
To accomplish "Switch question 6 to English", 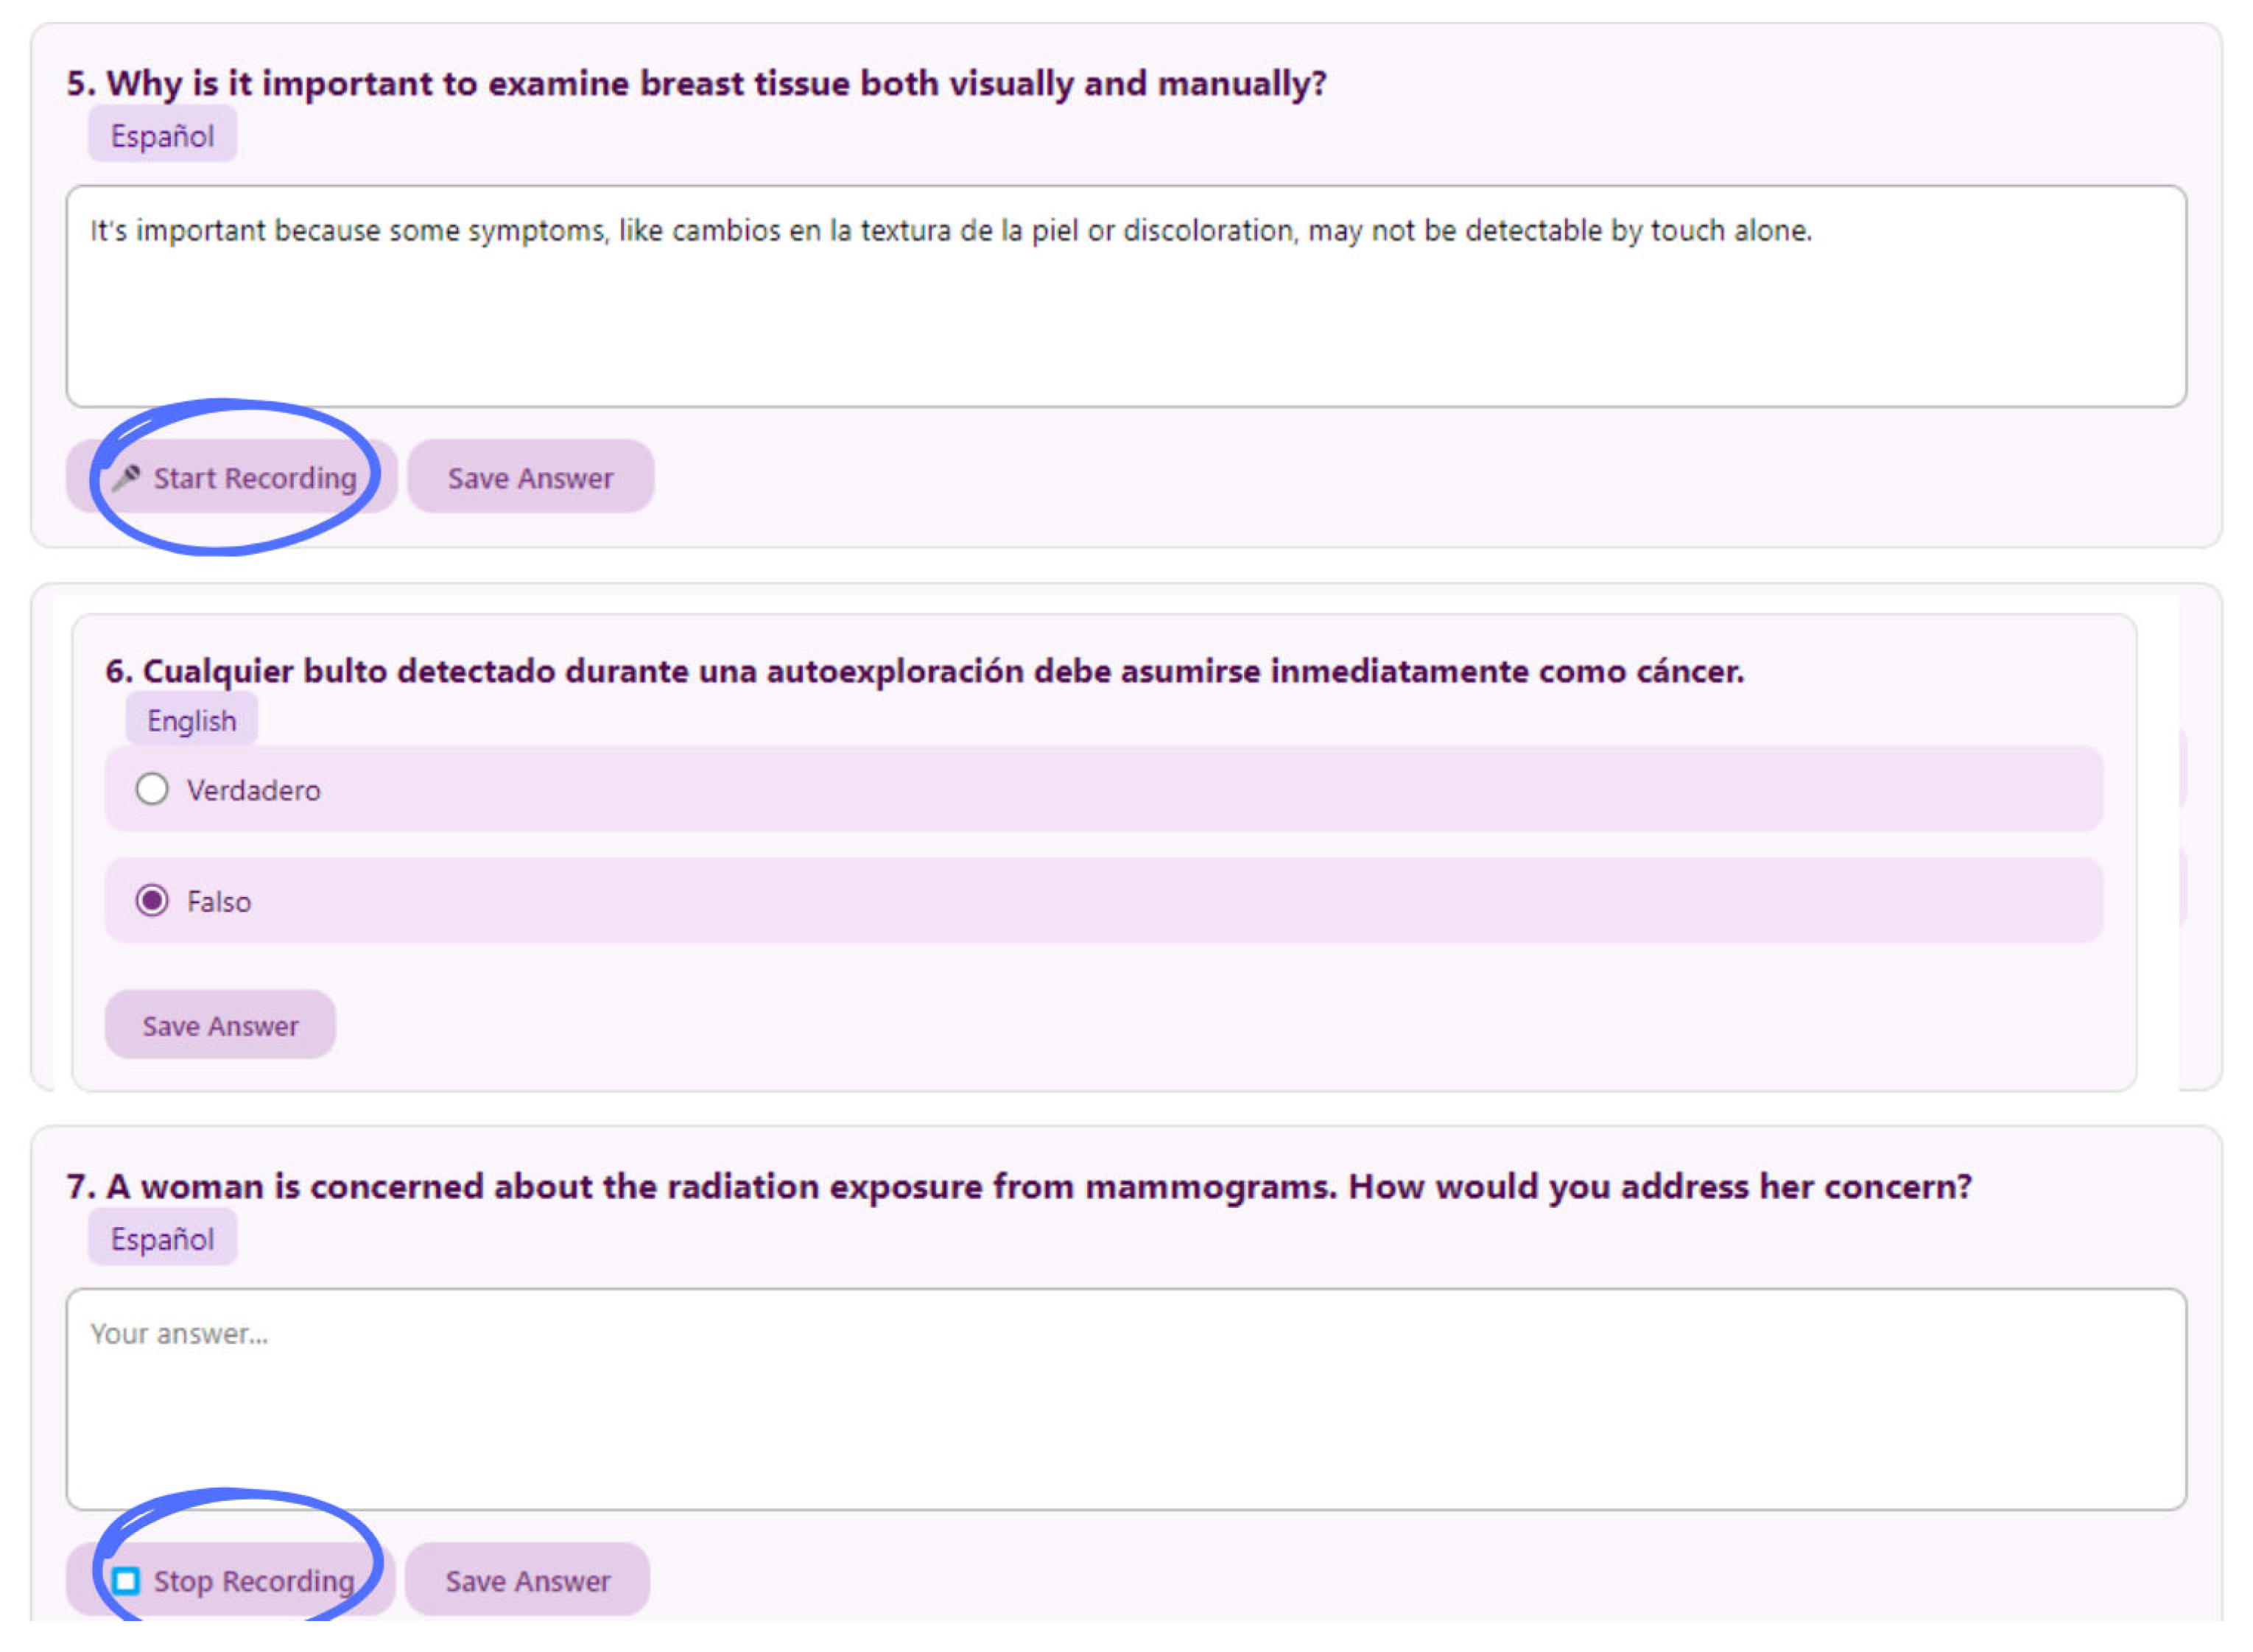I will [x=192, y=720].
